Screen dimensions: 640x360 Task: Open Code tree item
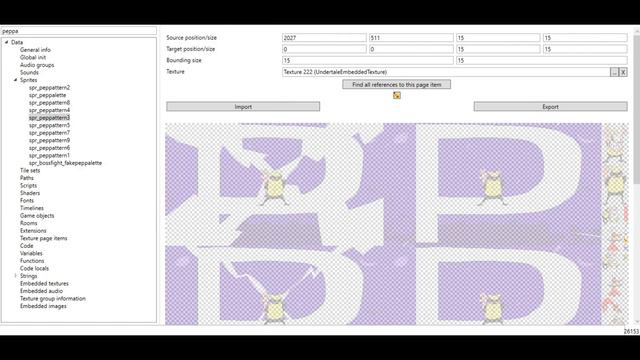(27, 246)
